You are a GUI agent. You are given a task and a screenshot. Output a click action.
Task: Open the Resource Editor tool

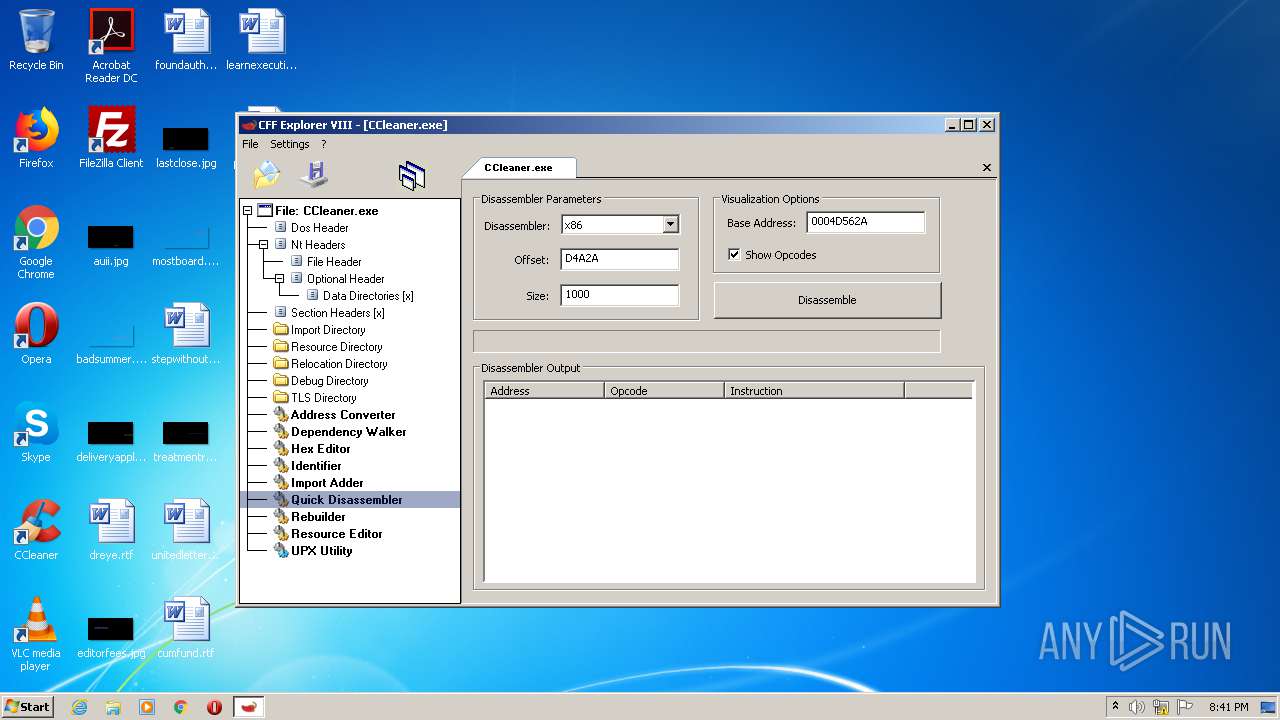coord(336,534)
